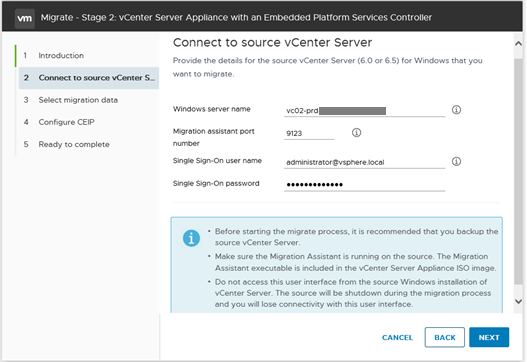
Task: Open info icon for Single Sign-On user name
Action: pos(456,161)
